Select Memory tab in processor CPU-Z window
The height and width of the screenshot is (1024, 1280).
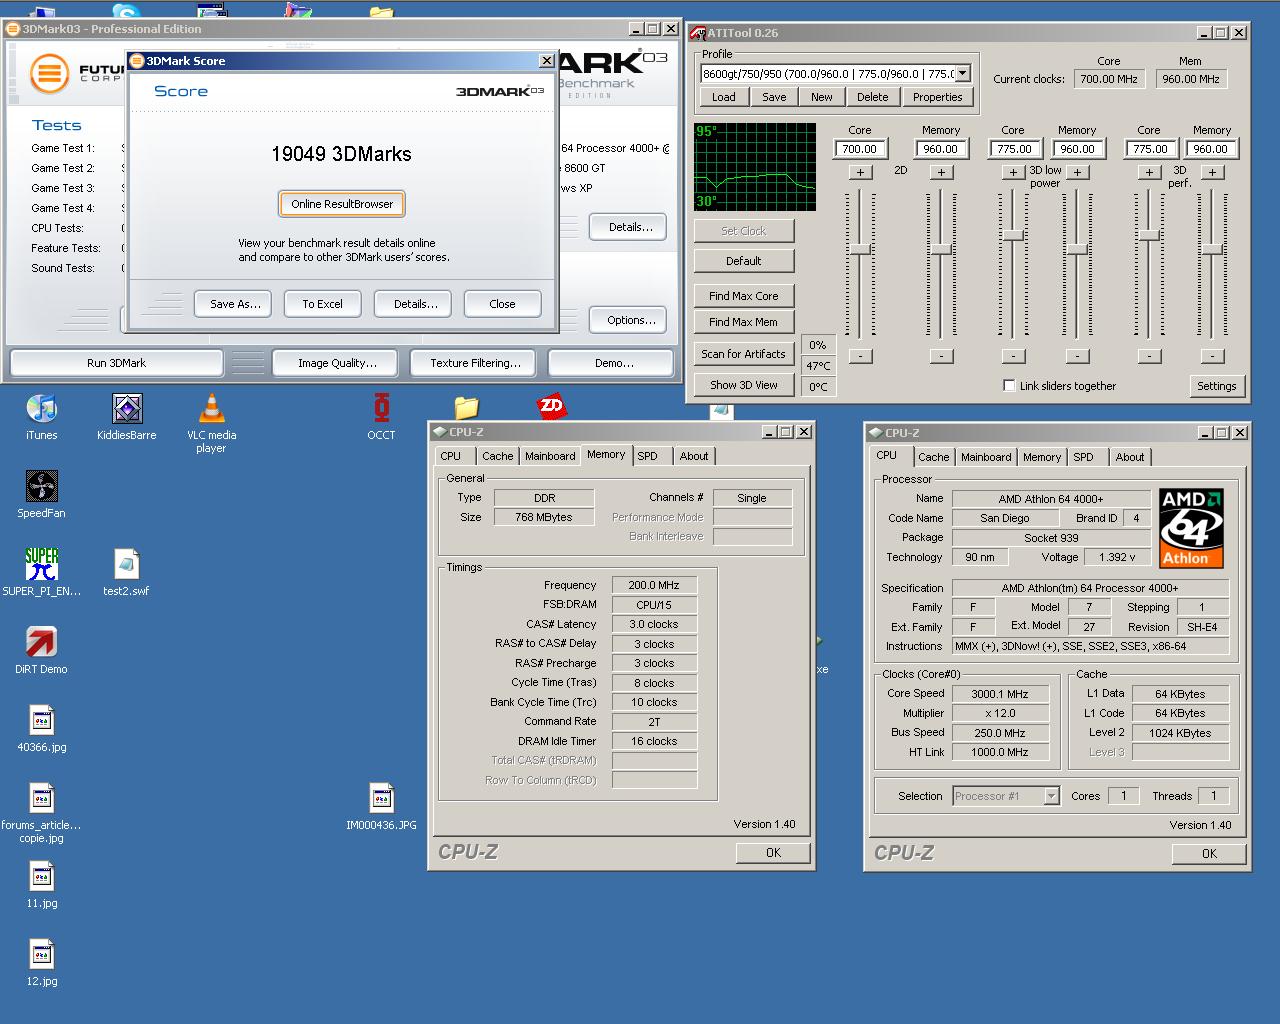click(x=1041, y=457)
